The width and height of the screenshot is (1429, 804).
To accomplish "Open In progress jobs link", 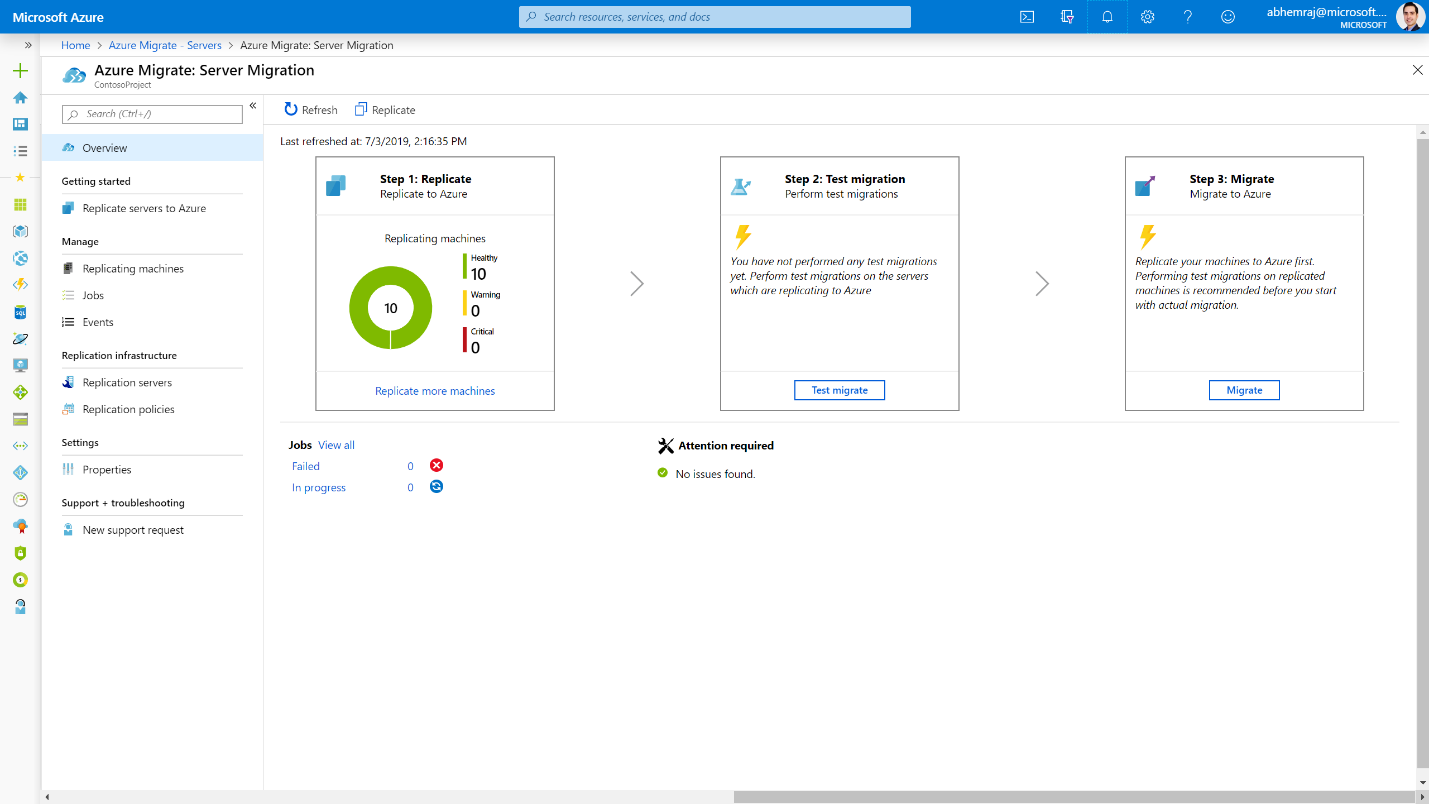I will 319,488.
